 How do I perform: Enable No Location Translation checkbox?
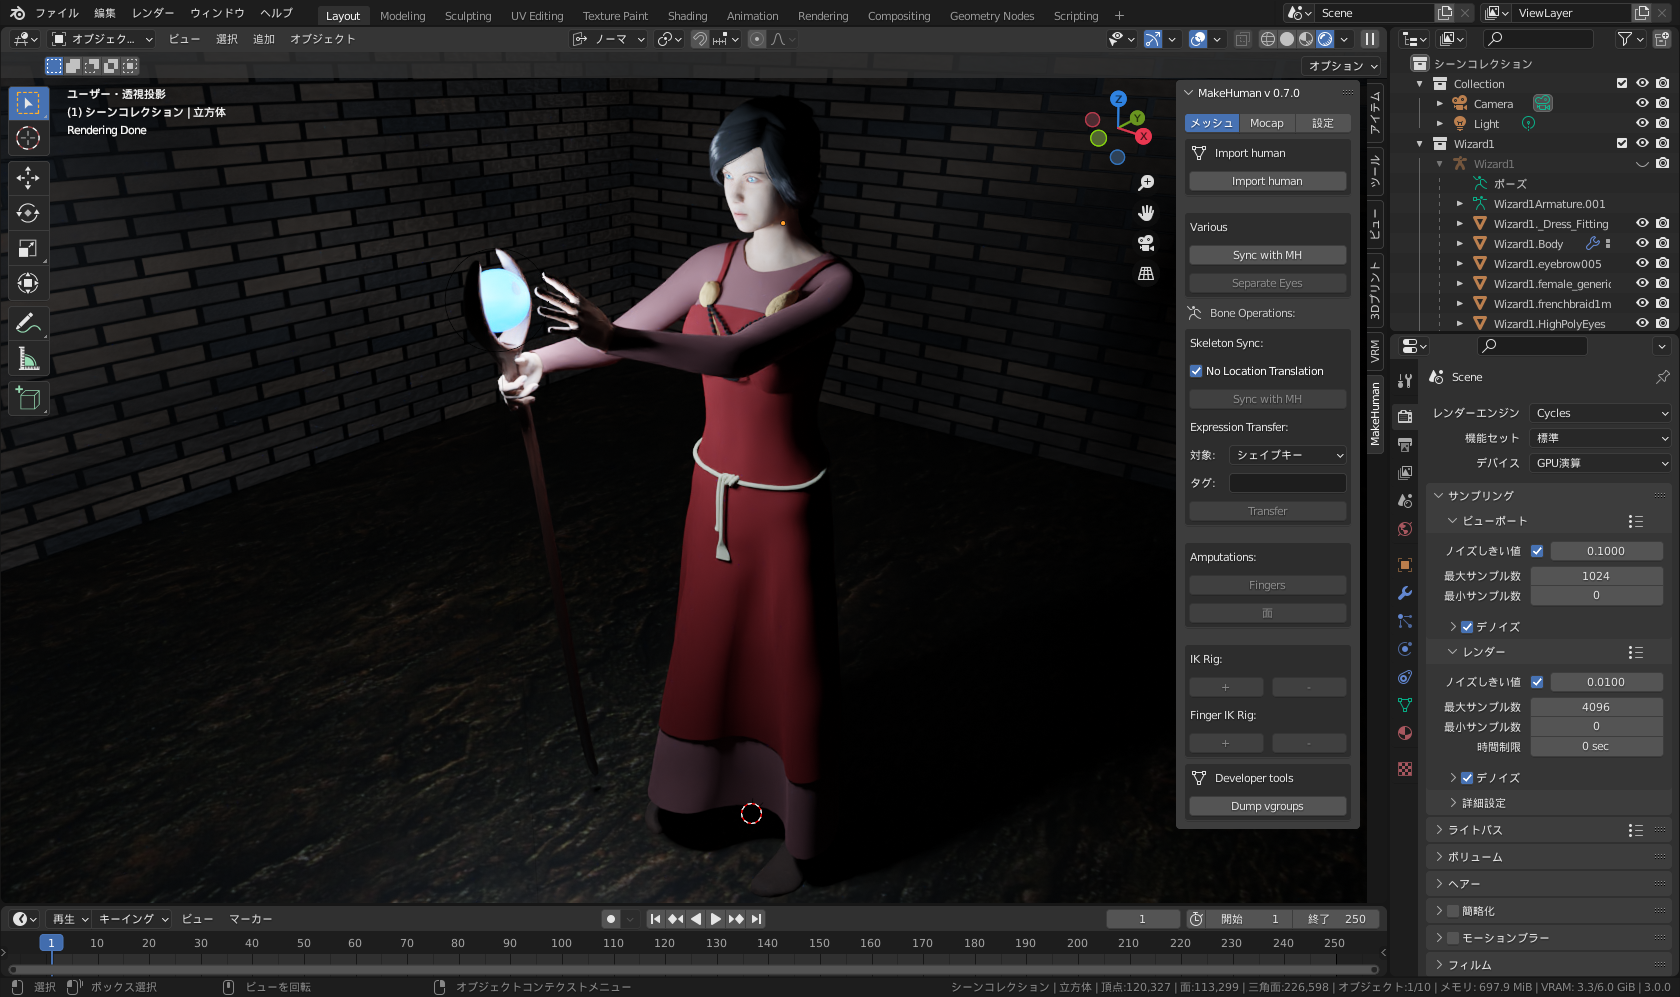tap(1196, 371)
